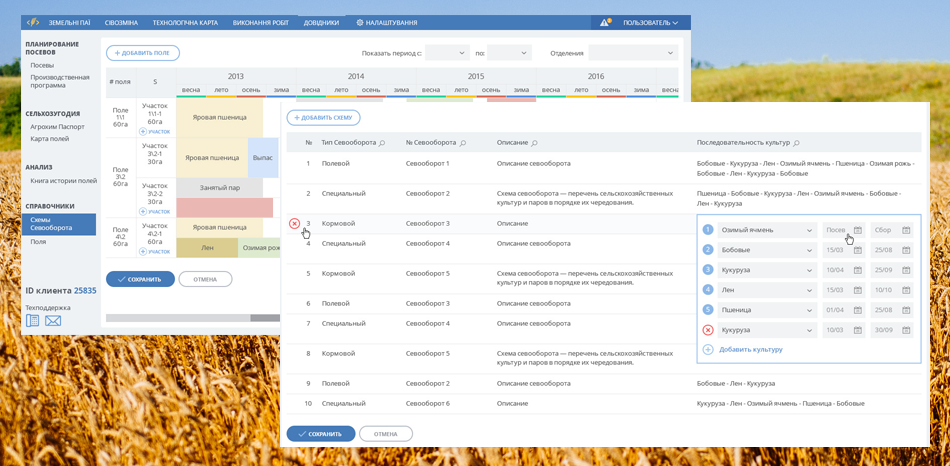Click search icon next to Последовательность культур header
Screen dimensions: 950x466
coord(796,143)
